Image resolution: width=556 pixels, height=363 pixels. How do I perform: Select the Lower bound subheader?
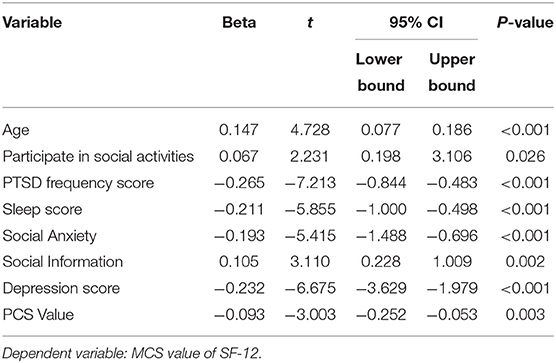pos(380,72)
